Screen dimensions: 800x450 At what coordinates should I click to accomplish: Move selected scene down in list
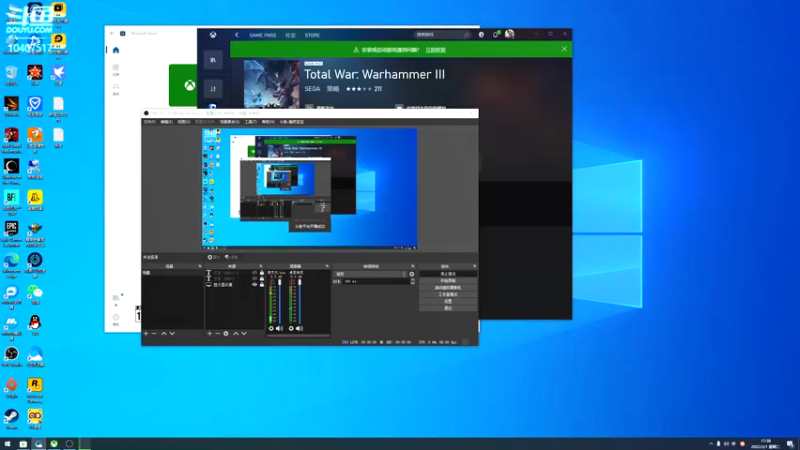point(172,333)
